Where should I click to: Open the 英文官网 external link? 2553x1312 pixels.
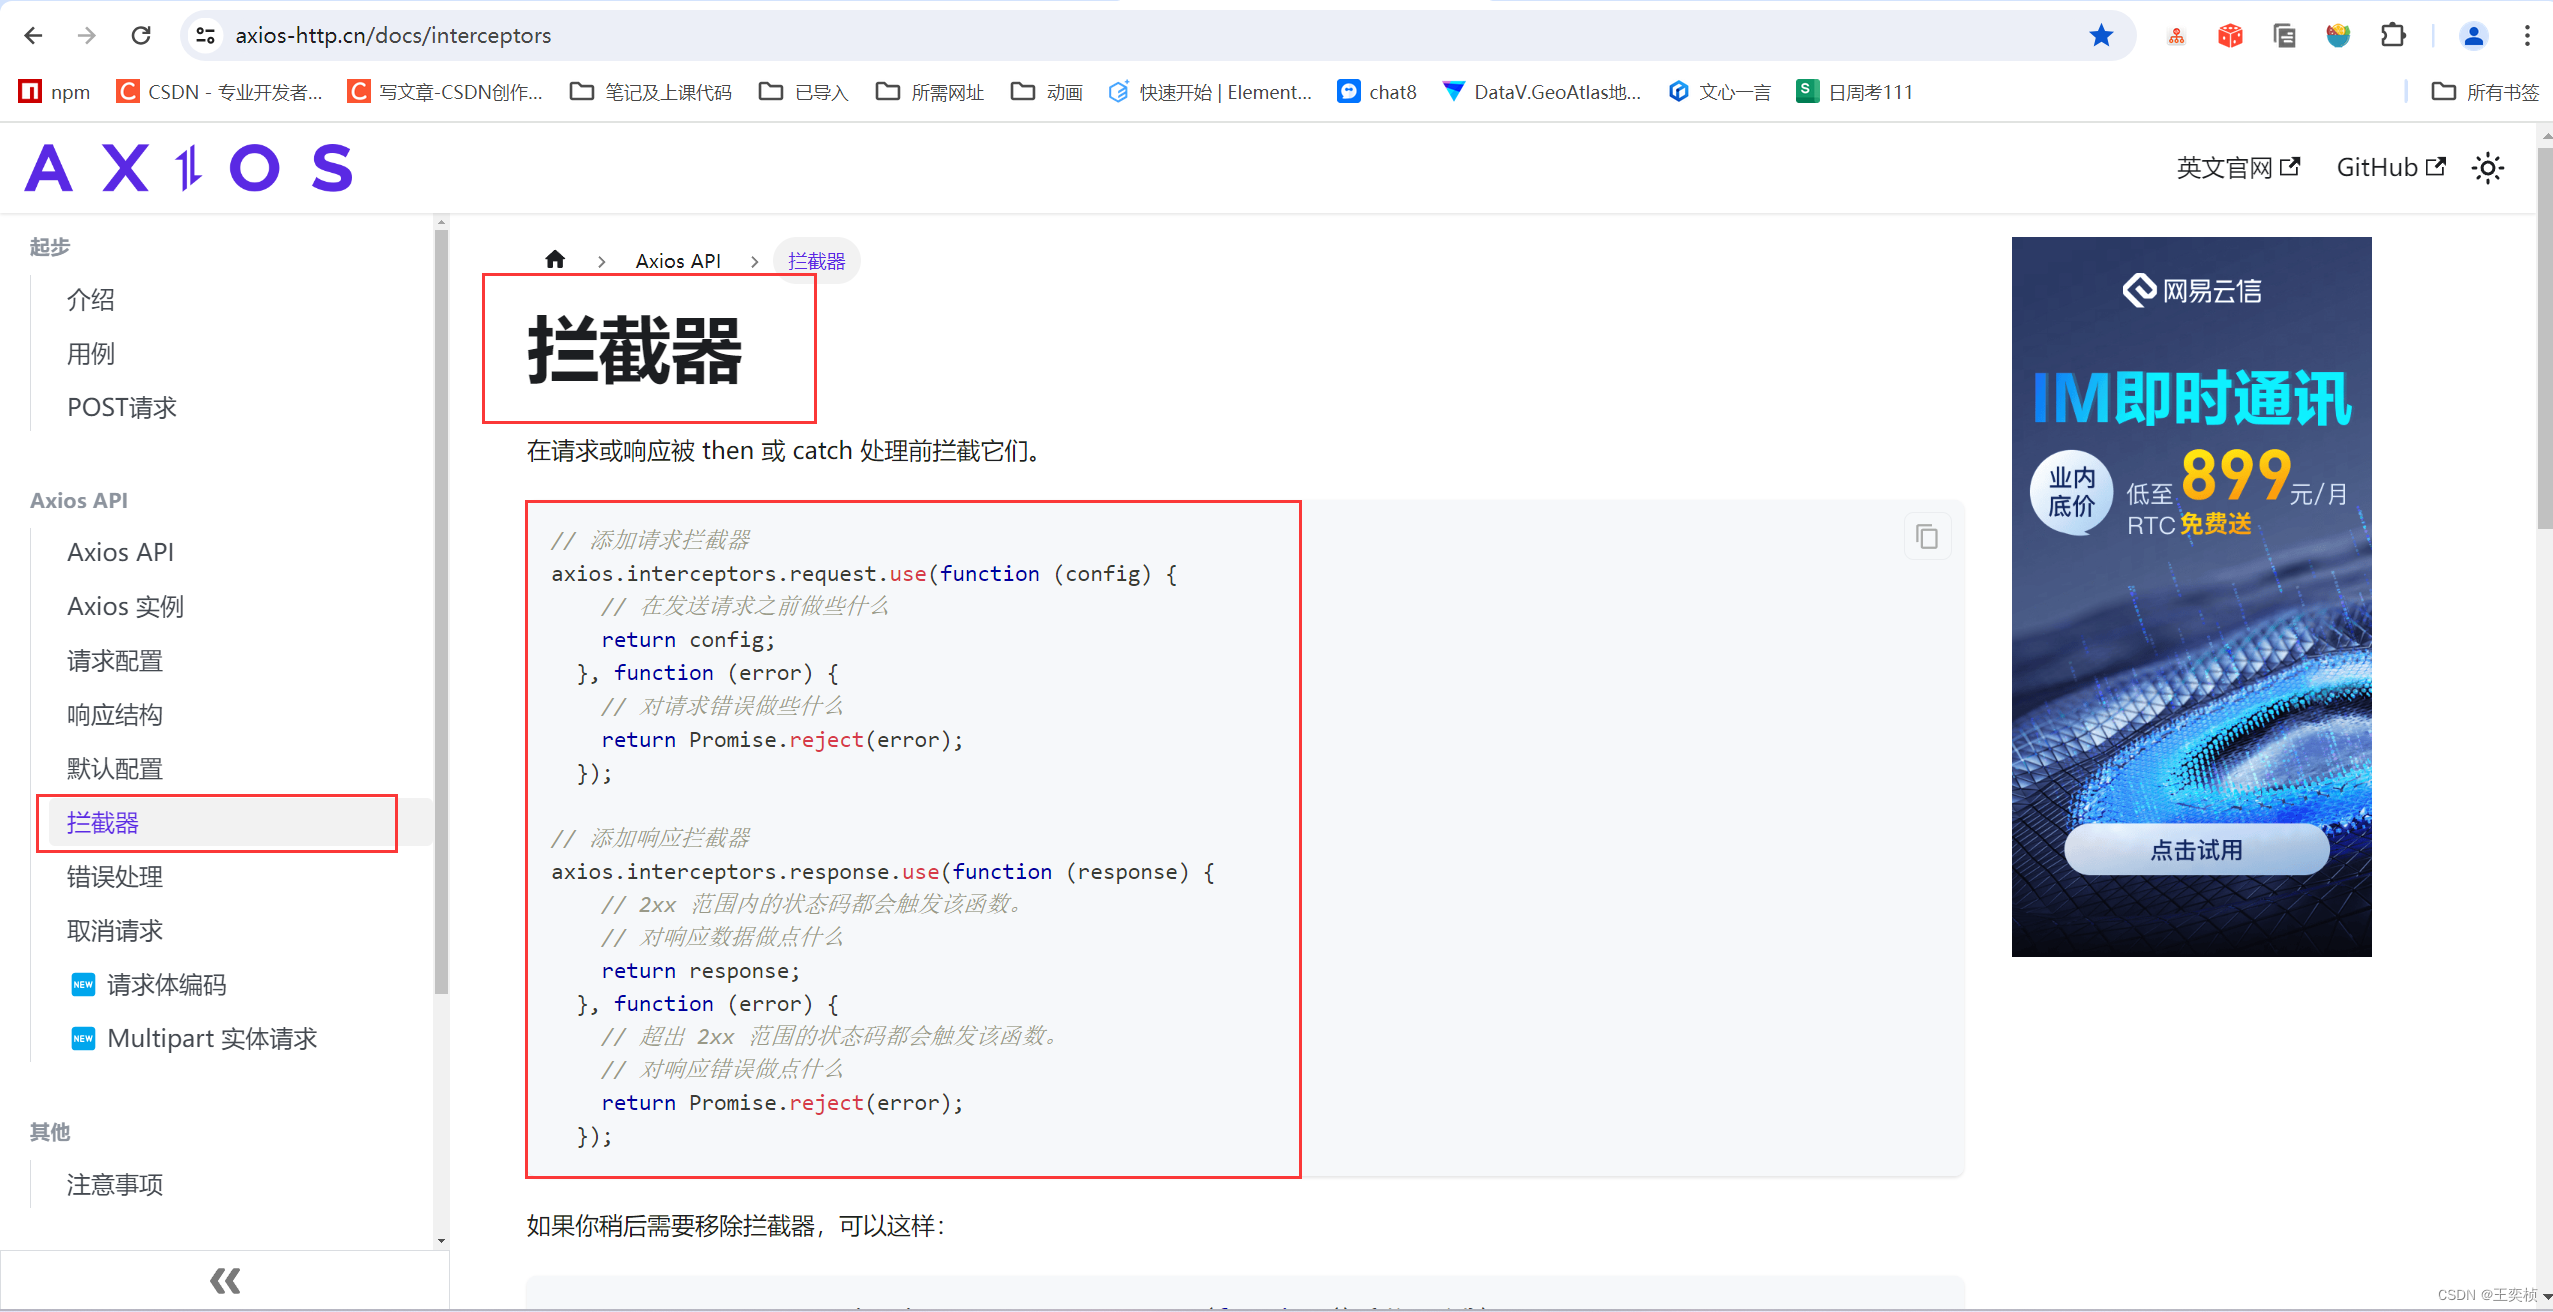coord(2237,167)
